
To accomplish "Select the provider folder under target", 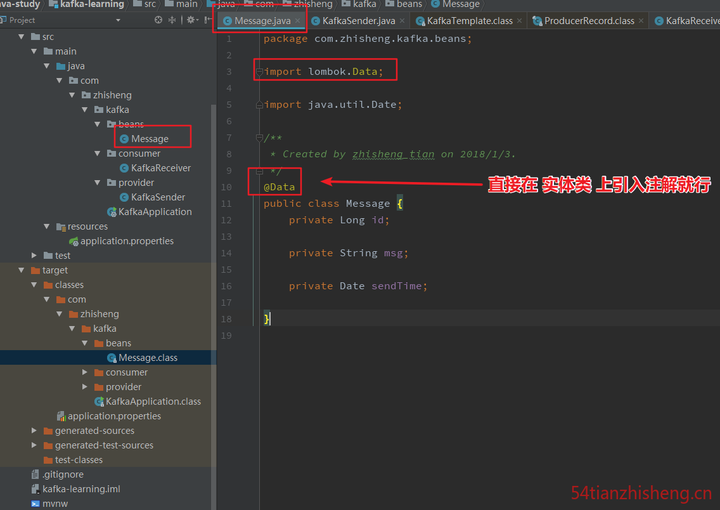I will click(x=123, y=387).
